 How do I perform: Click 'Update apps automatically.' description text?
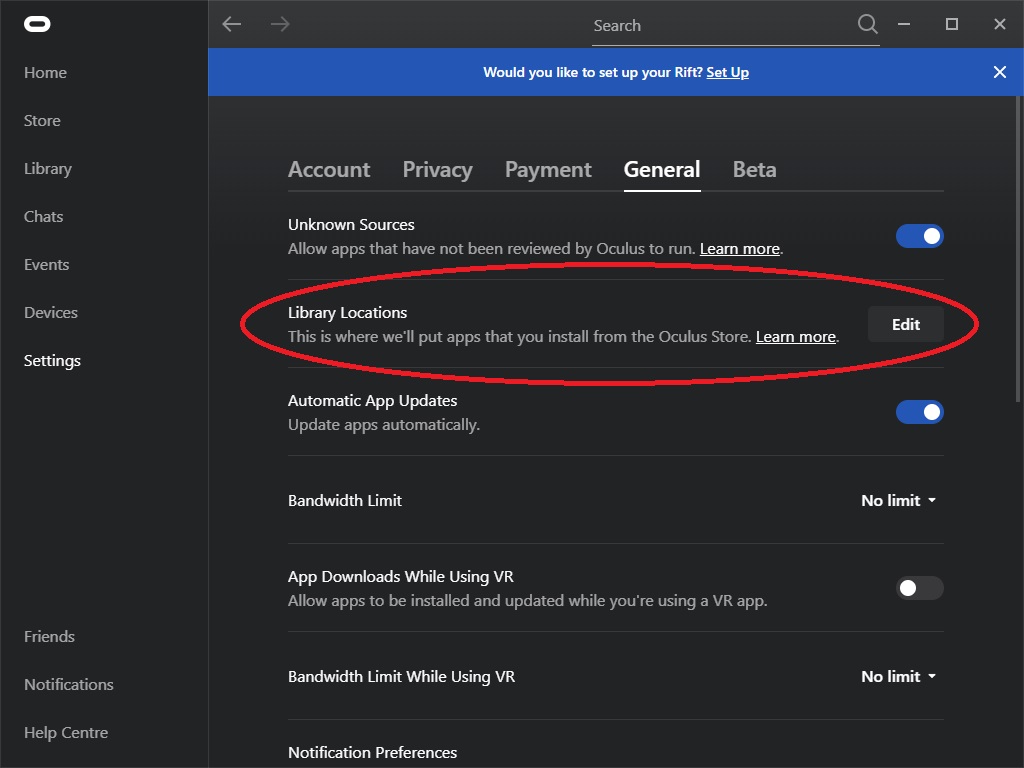tap(384, 425)
